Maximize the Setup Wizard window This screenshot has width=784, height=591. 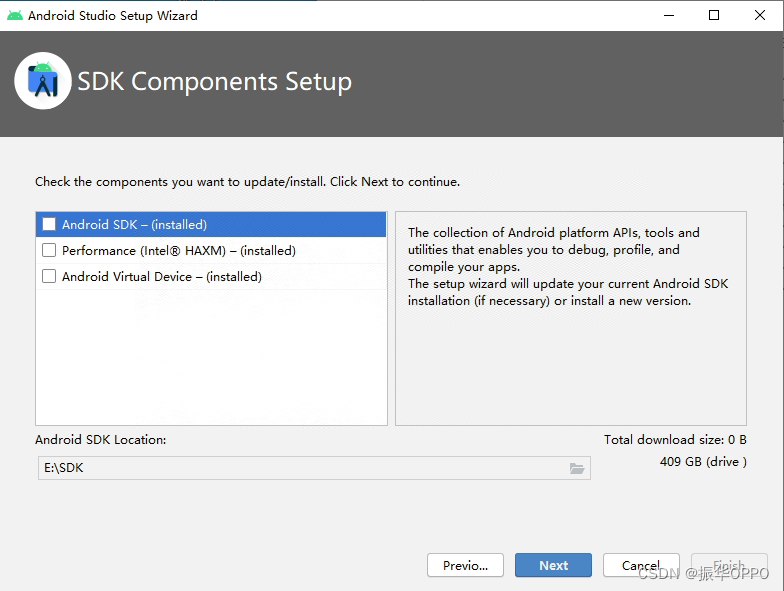click(x=714, y=16)
